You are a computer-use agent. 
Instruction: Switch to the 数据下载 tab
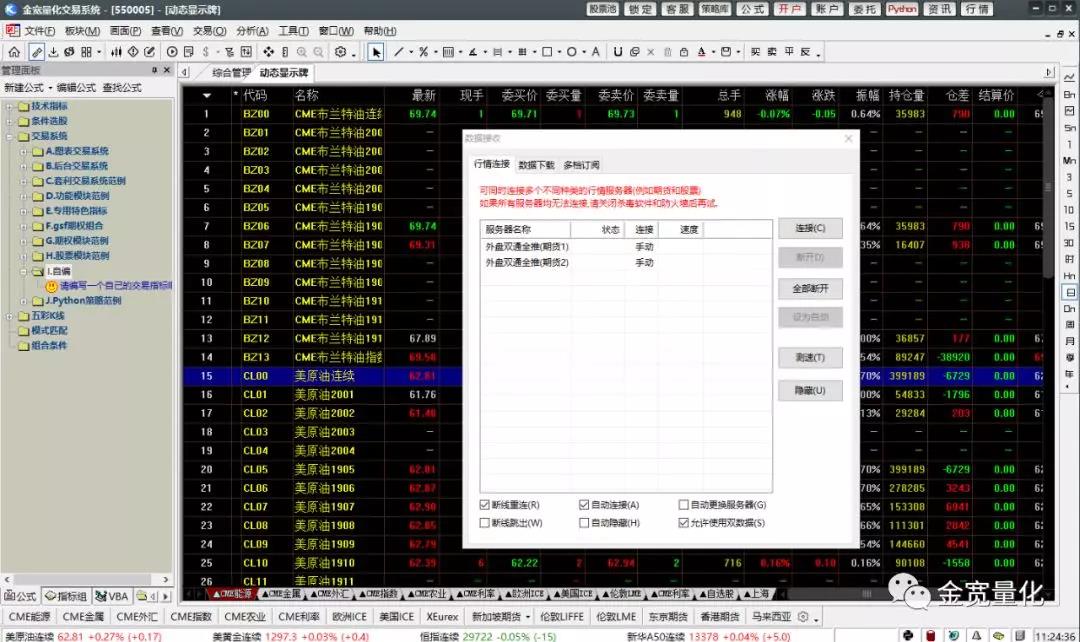[536, 165]
